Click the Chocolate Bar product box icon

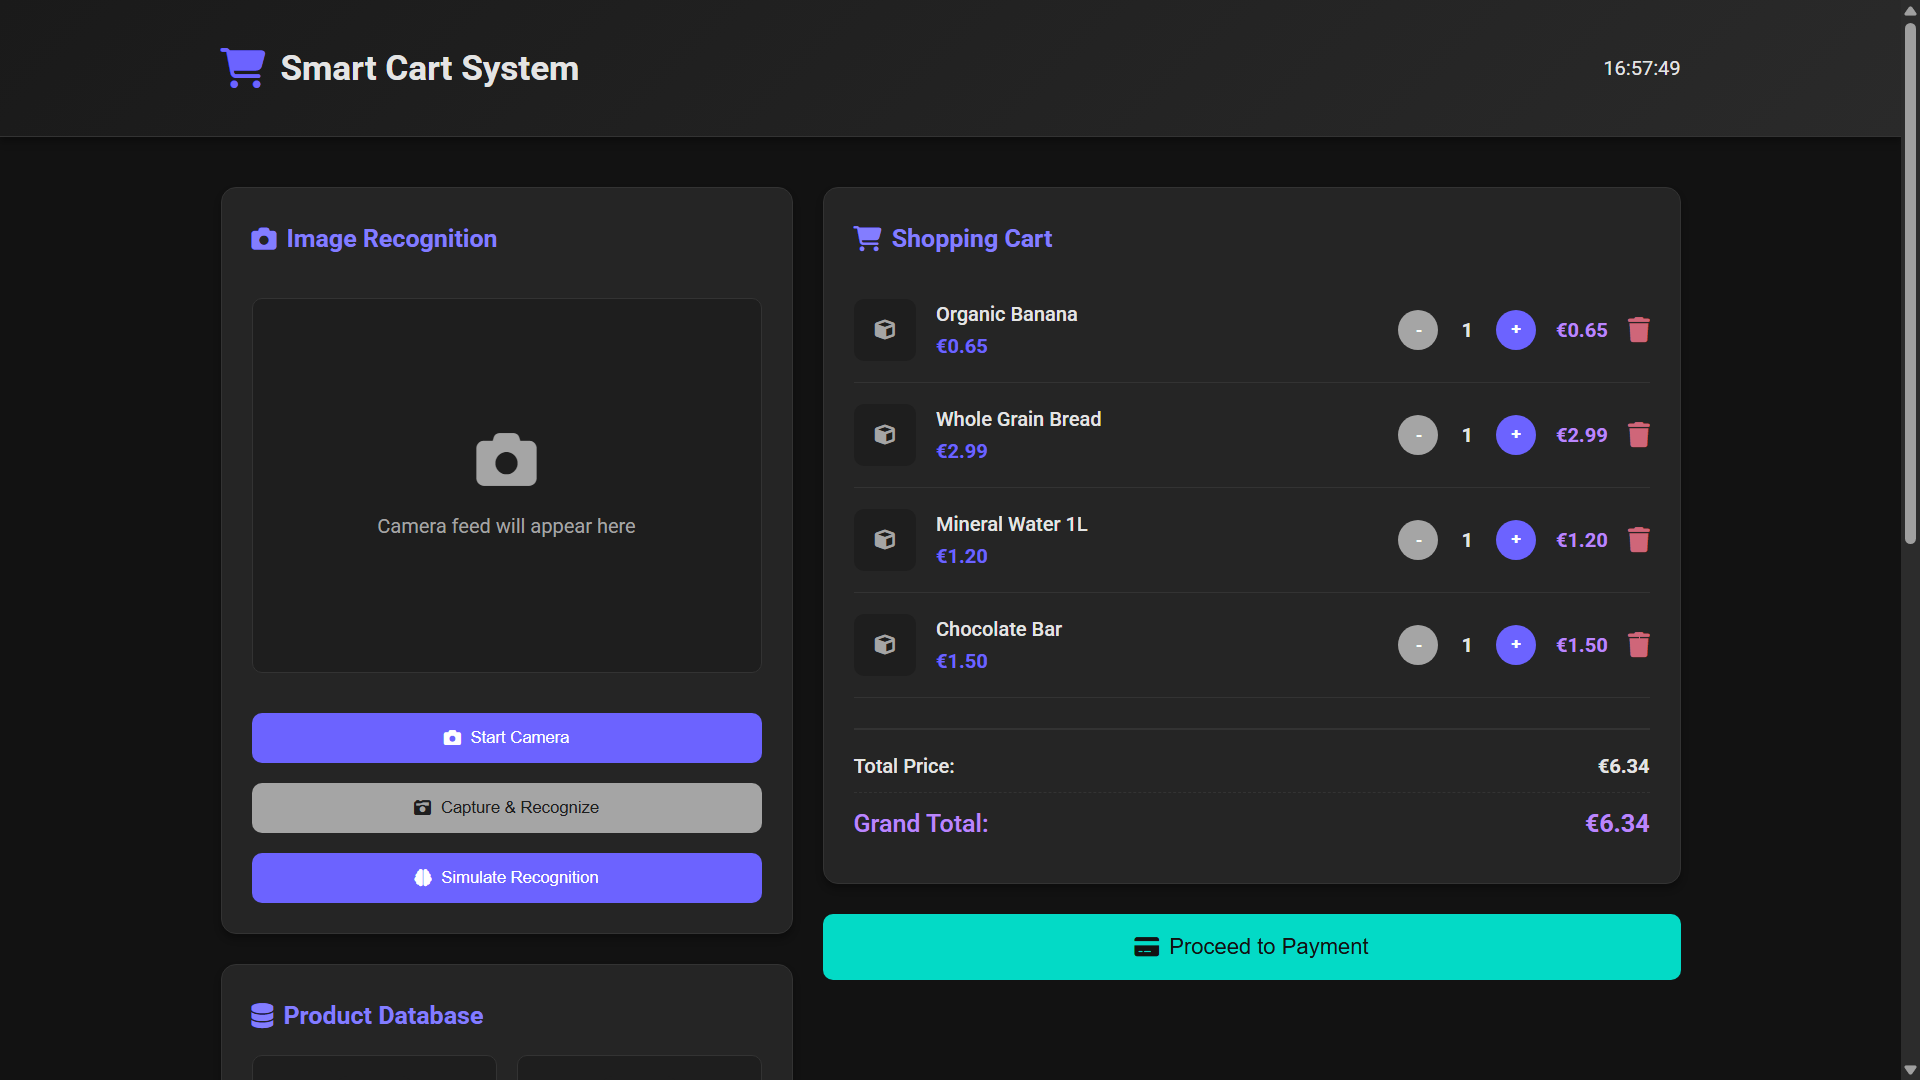[x=885, y=645]
